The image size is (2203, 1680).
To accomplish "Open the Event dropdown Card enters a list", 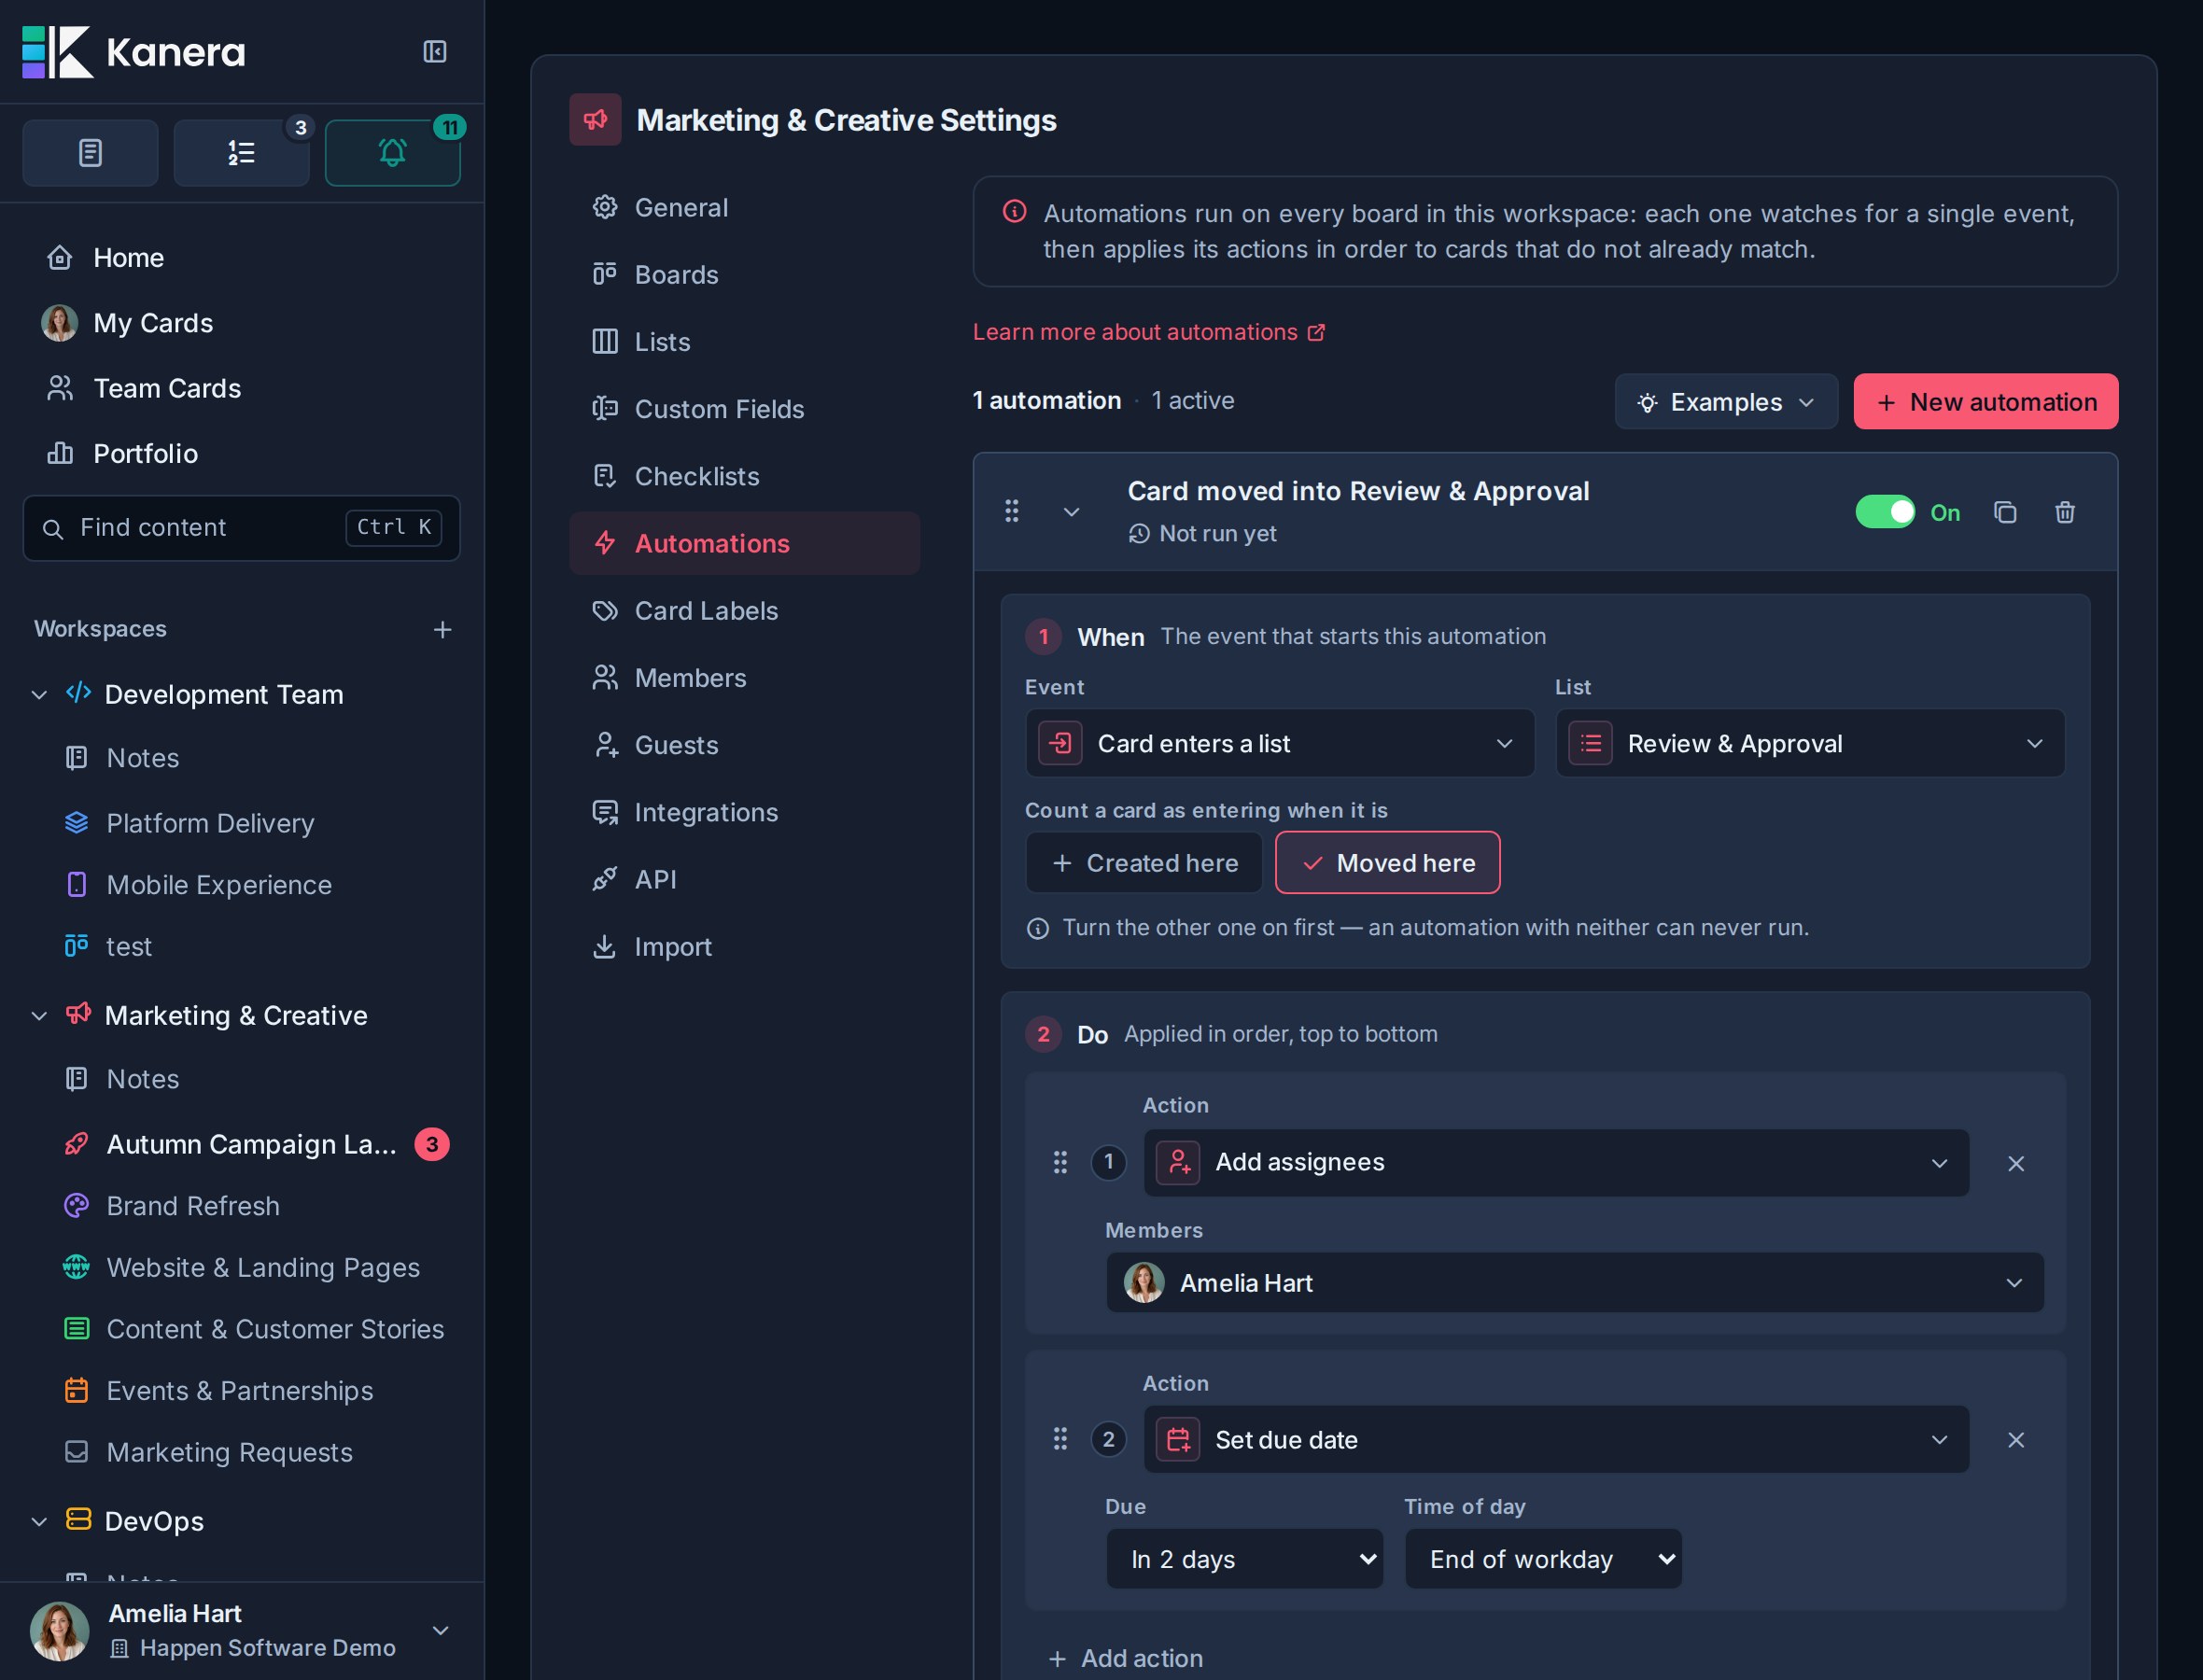I will click(1280, 743).
